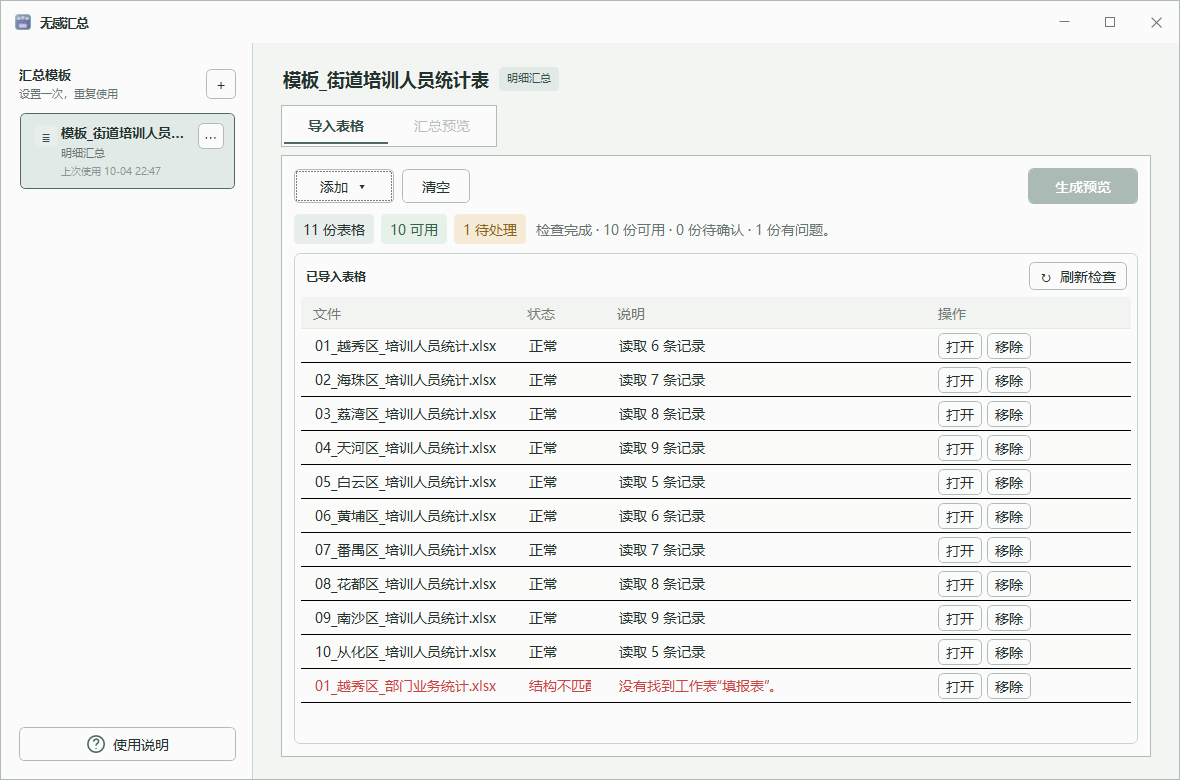
Task: Select file name 07_番禺区_培训人员统计.xlsx
Action: (x=406, y=550)
